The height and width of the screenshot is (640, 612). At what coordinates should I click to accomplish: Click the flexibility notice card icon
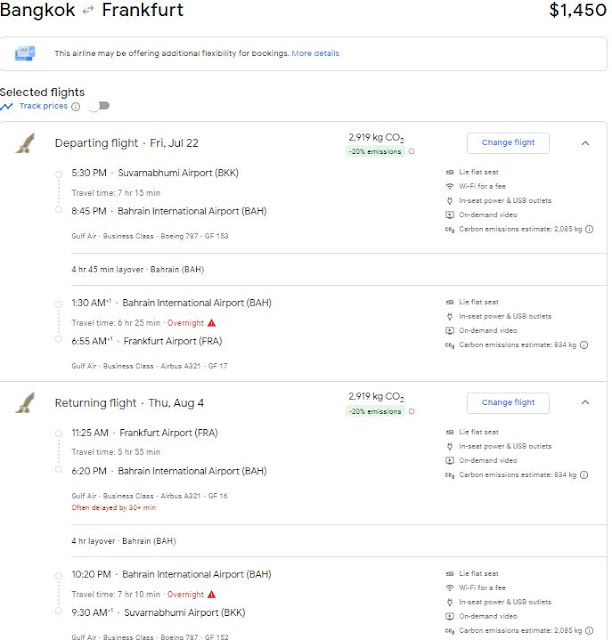[25, 53]
